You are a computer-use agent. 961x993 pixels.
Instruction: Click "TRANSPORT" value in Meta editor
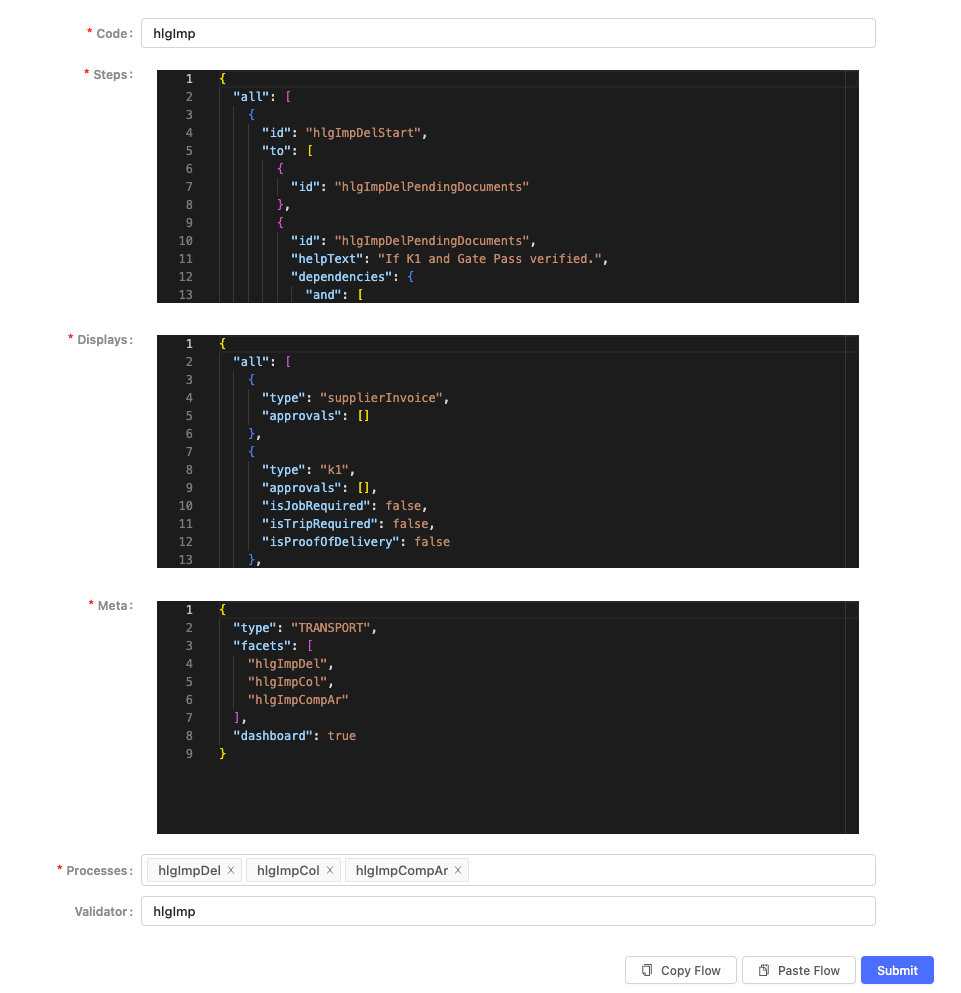(x=331, y=628)
